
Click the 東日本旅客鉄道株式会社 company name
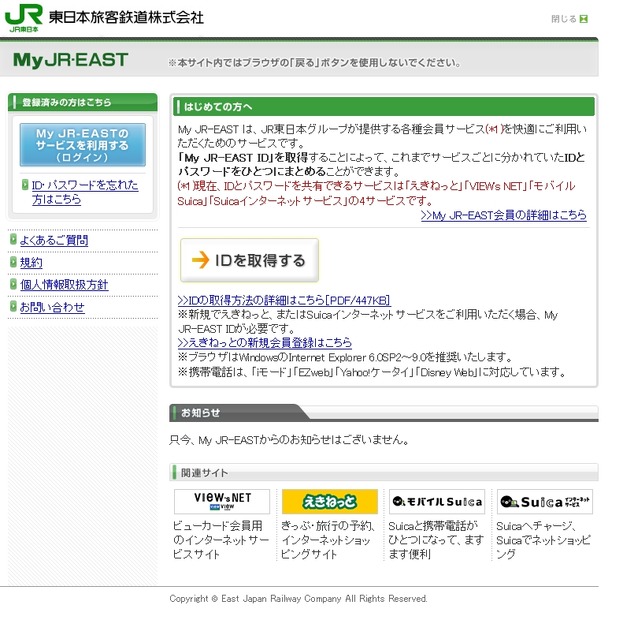[x=126, y=17]
